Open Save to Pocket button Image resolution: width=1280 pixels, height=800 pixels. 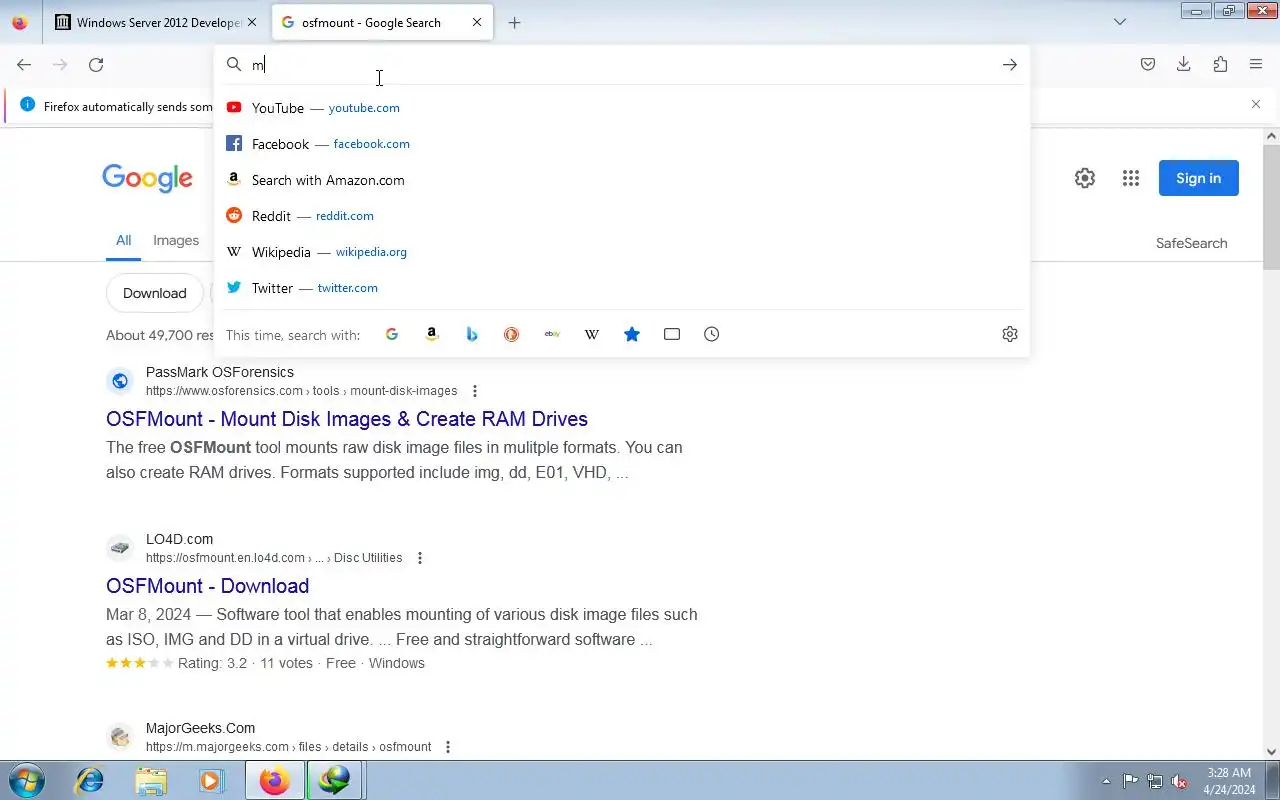click(1148, 65)
